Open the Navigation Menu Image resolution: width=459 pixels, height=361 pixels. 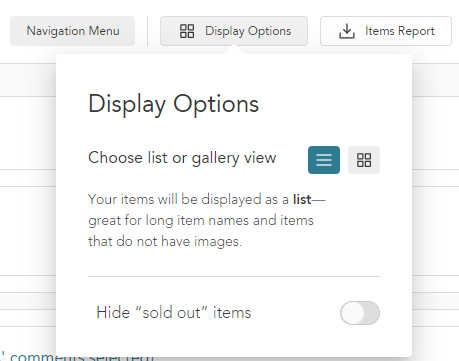click(73, 31)
